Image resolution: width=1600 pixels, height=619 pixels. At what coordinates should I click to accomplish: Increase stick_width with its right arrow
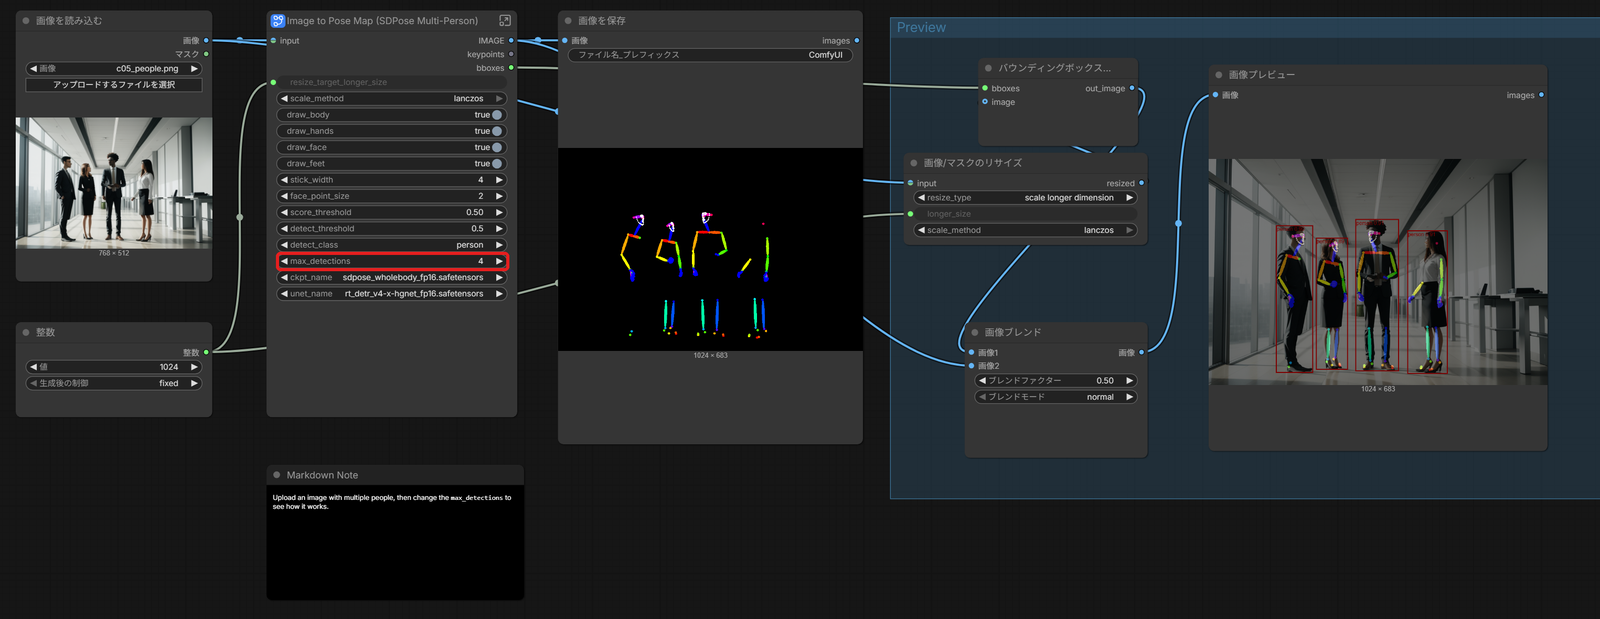tap(499, 180)
